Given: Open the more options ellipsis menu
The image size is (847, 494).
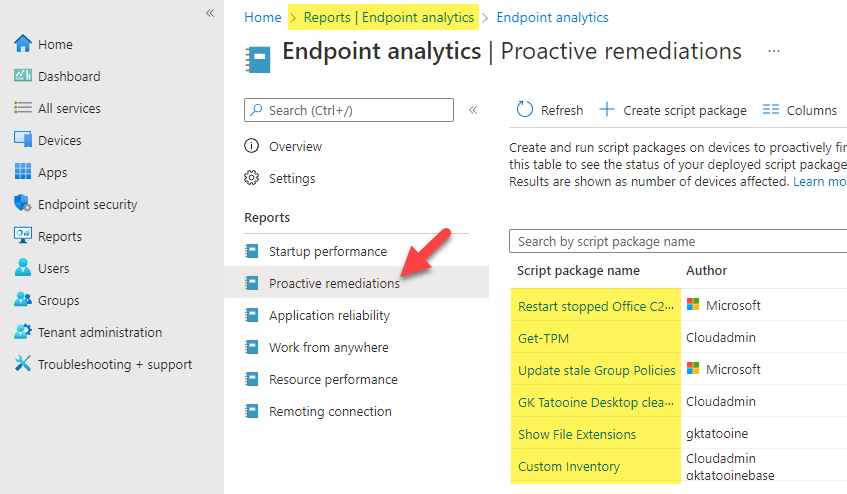Looking at the screenshot, I should [x=774, y=51].
